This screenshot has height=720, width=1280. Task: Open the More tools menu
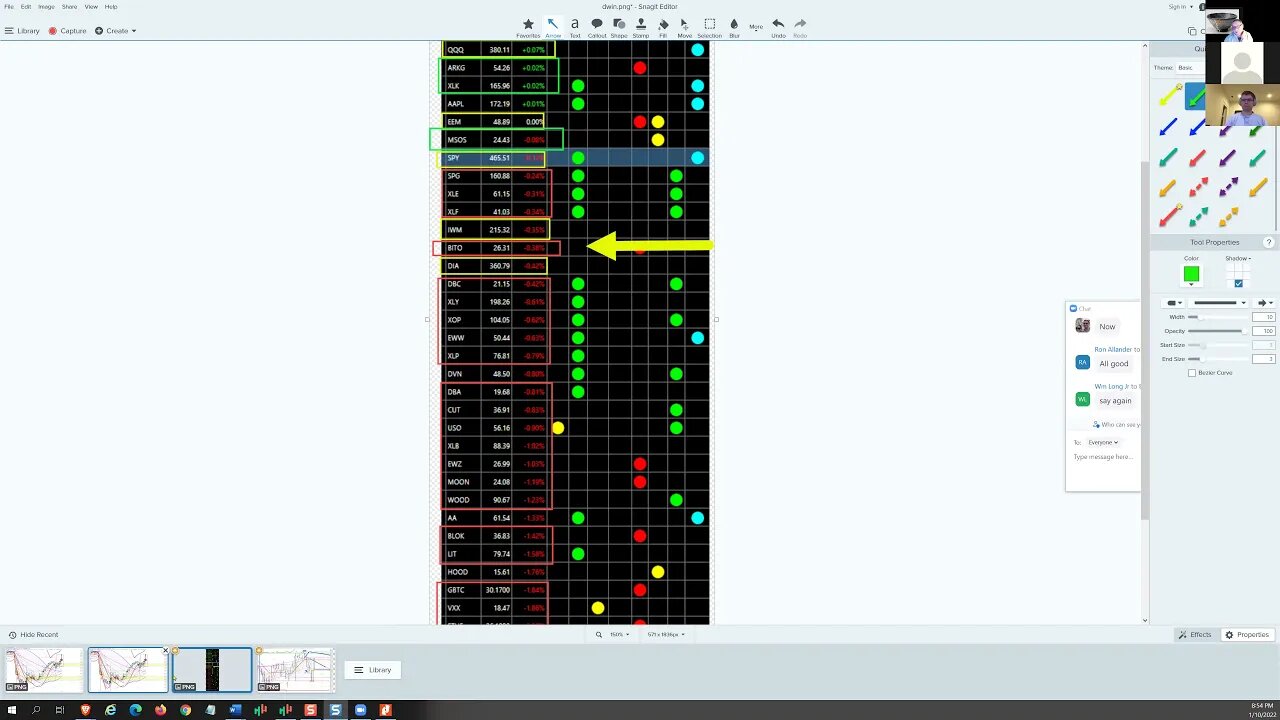pyautogui.click(x=756, y=27)
